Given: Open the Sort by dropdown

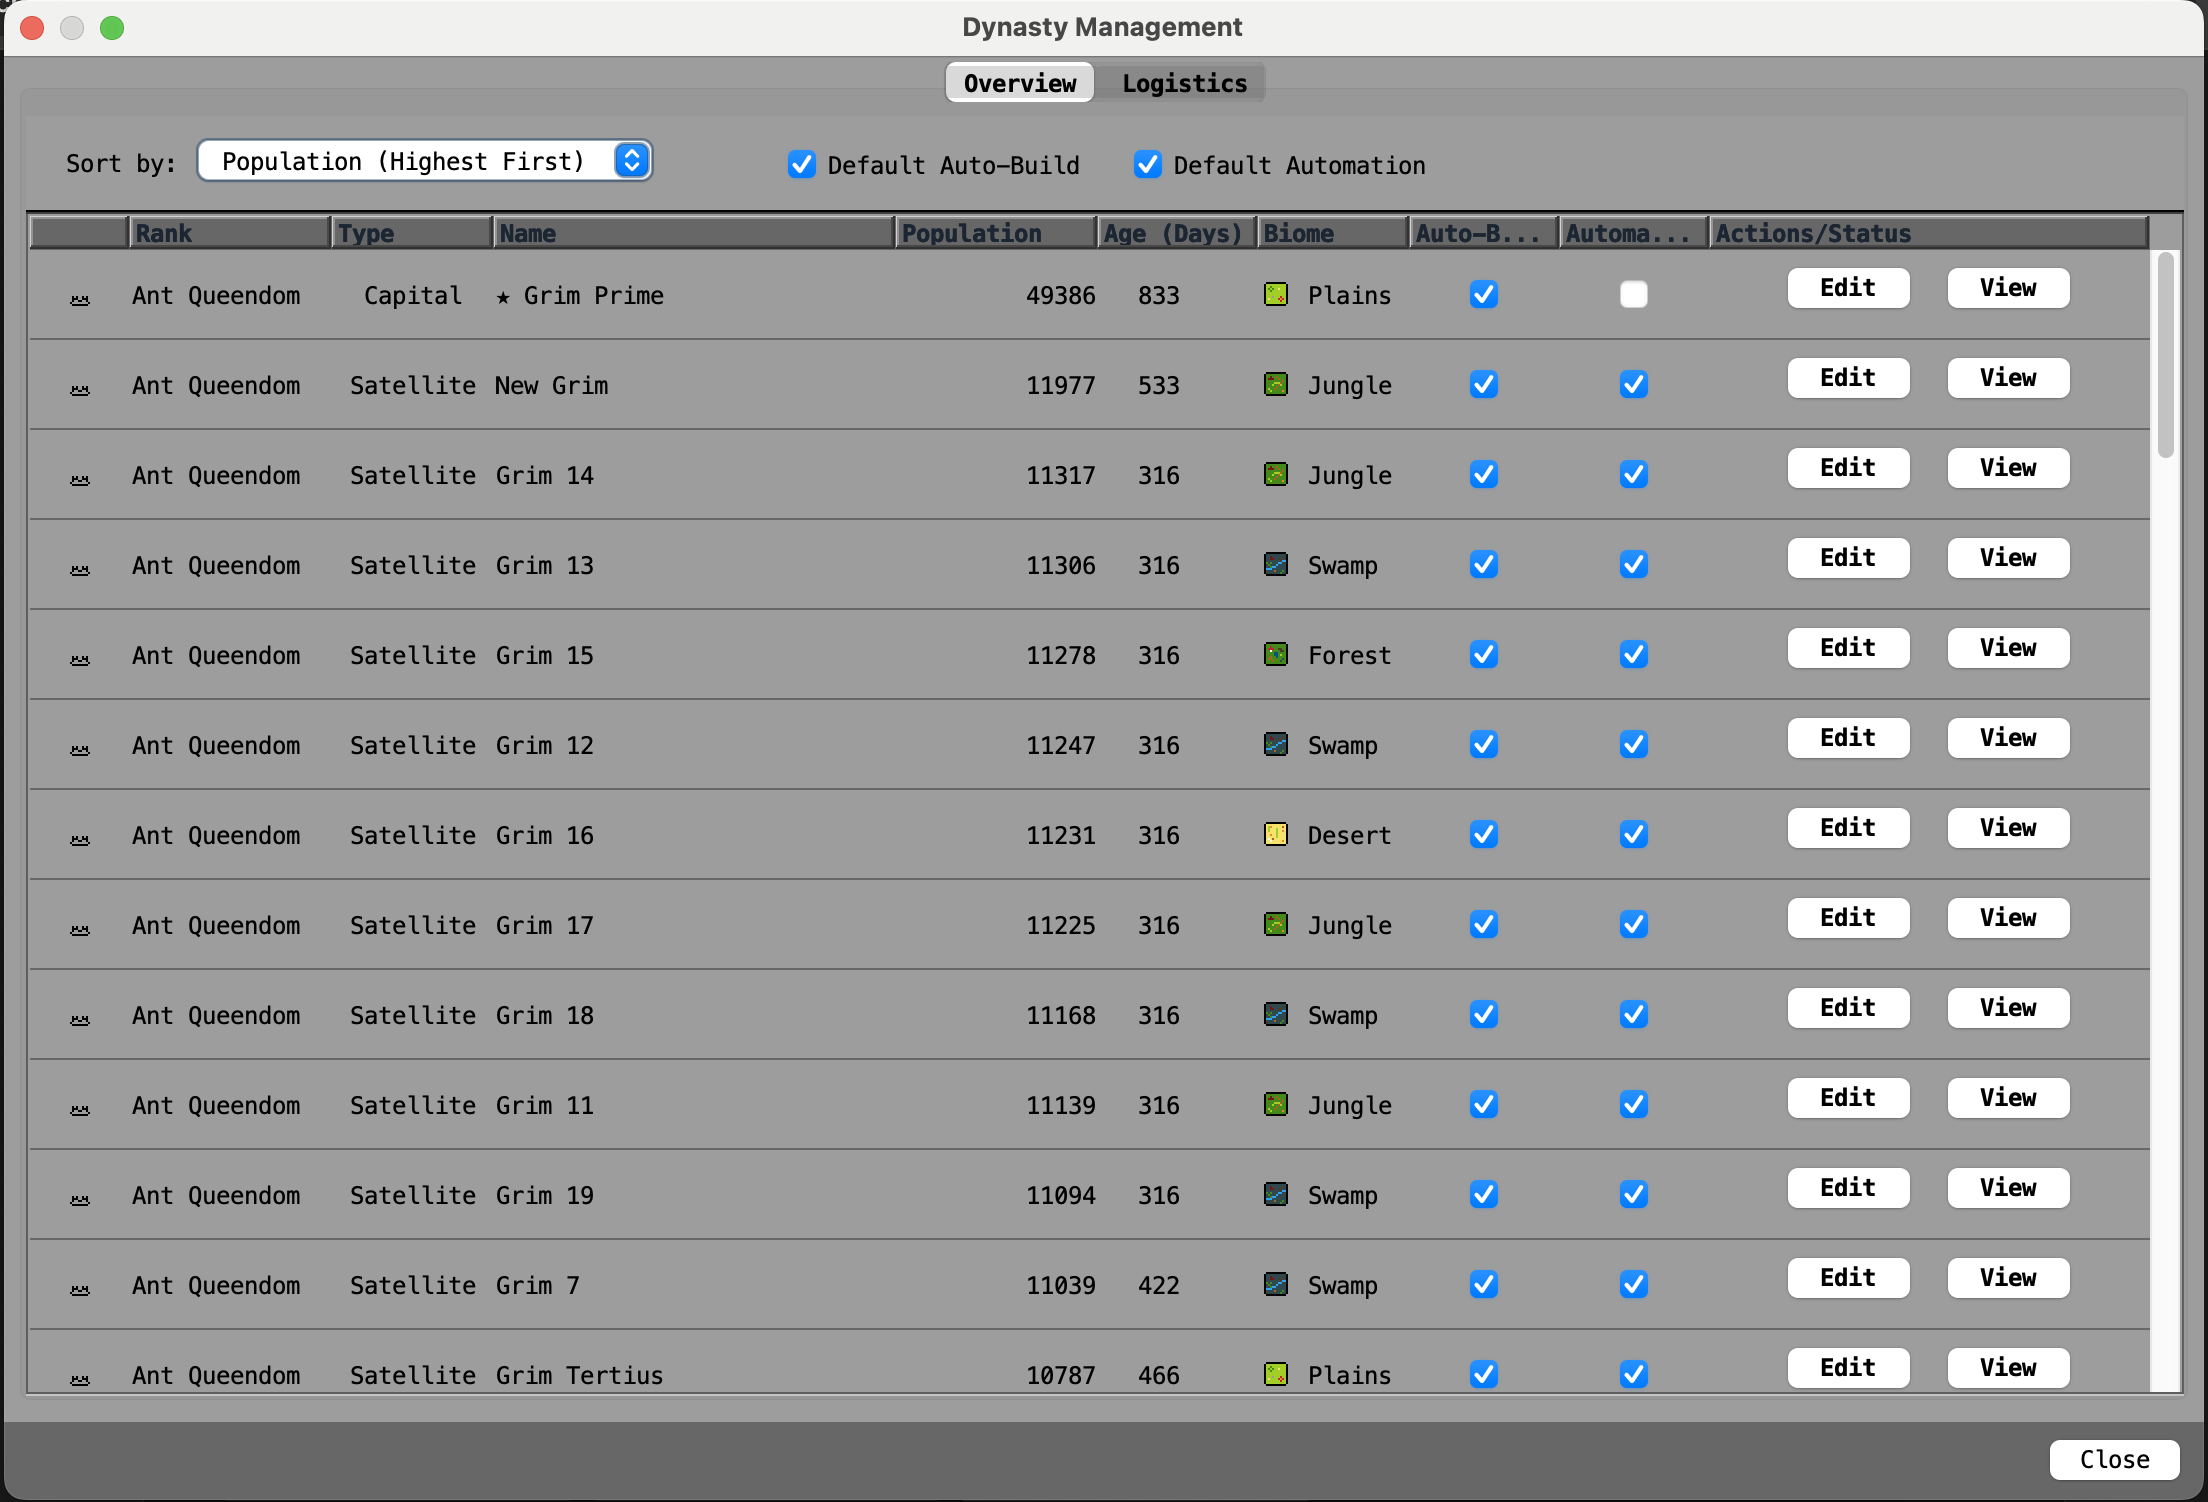Looking at the screenshot, I should pyautogui.click(x=425, y=161).
